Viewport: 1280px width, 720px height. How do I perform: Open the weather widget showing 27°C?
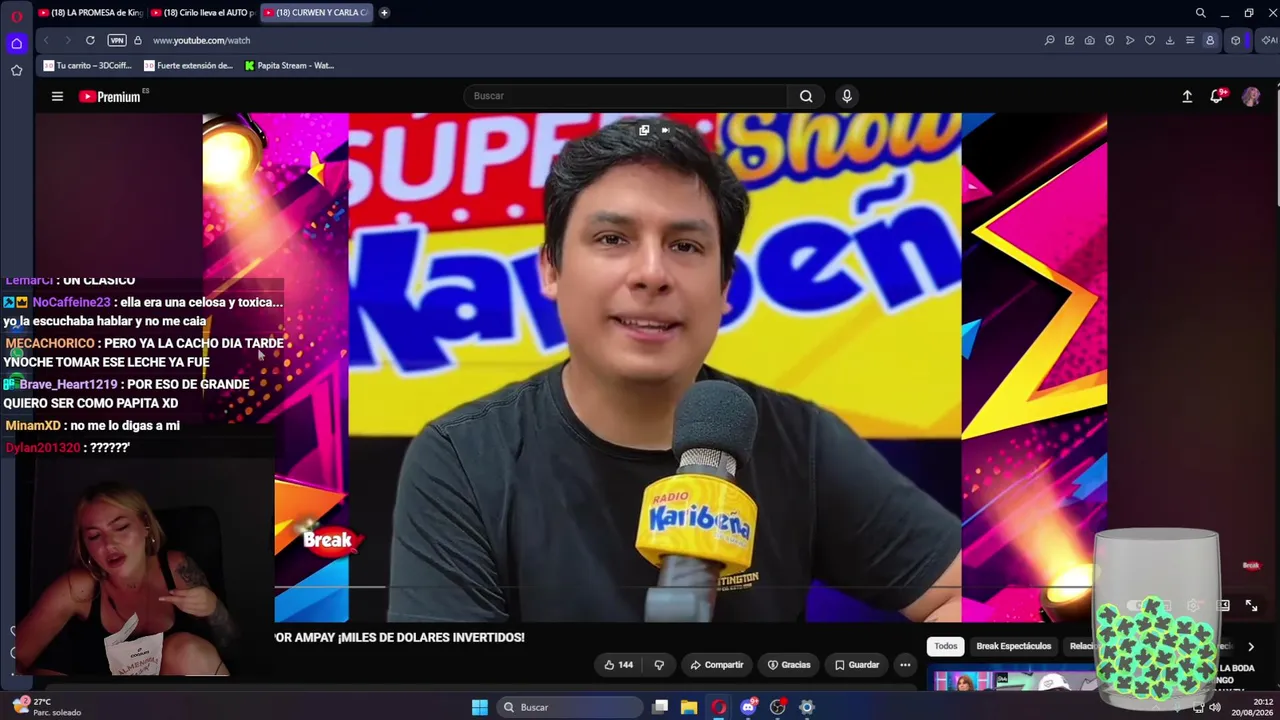pos(46,707)
